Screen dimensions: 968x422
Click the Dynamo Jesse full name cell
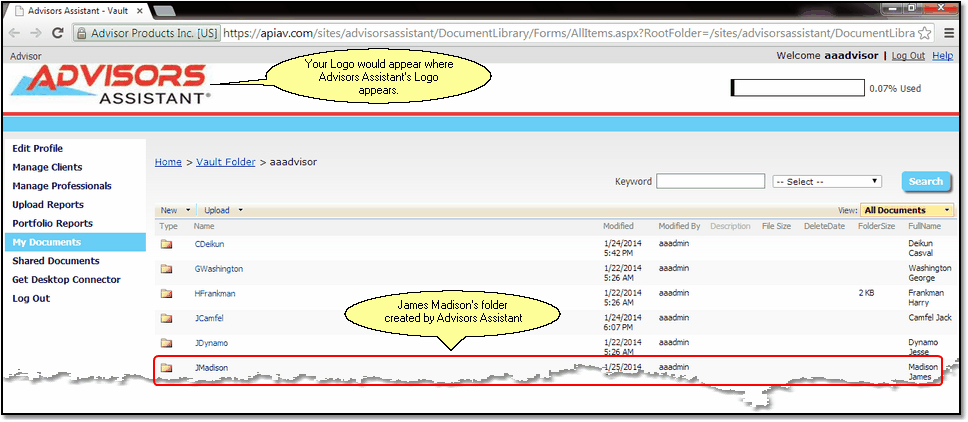923,347
